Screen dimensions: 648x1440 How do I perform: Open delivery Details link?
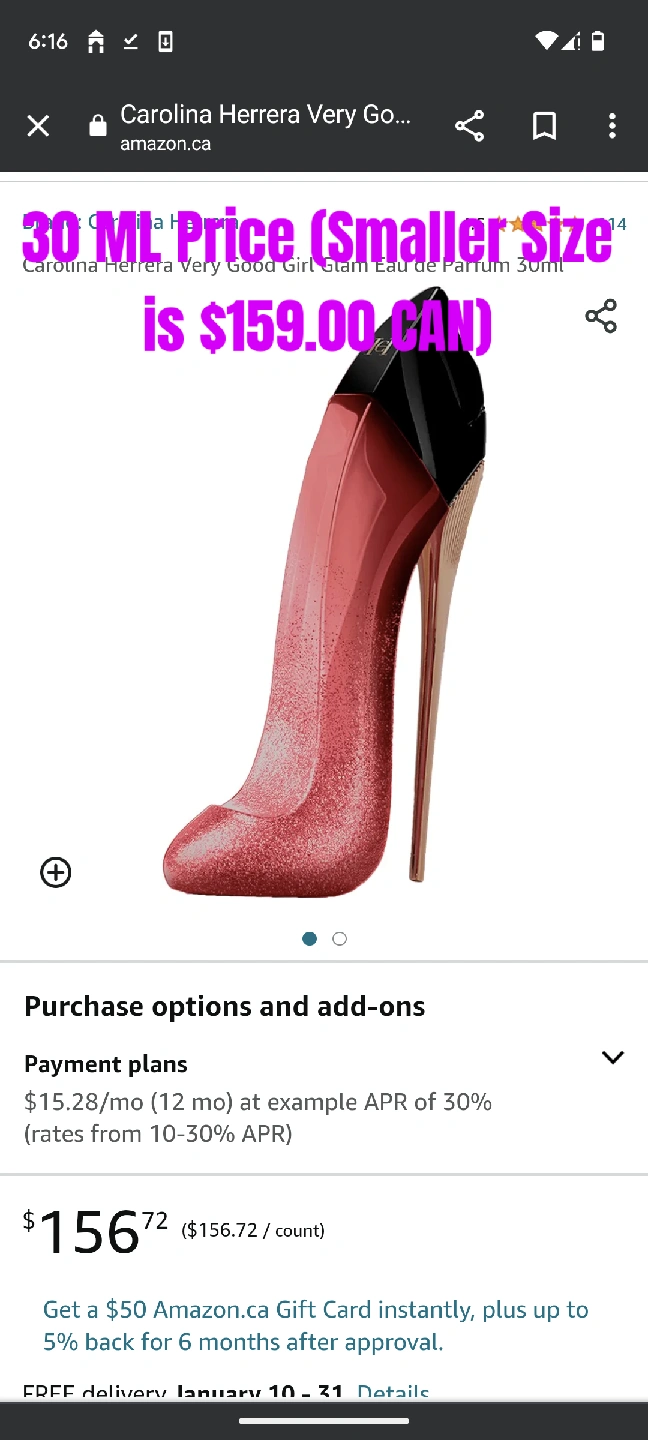(393, 1392)
